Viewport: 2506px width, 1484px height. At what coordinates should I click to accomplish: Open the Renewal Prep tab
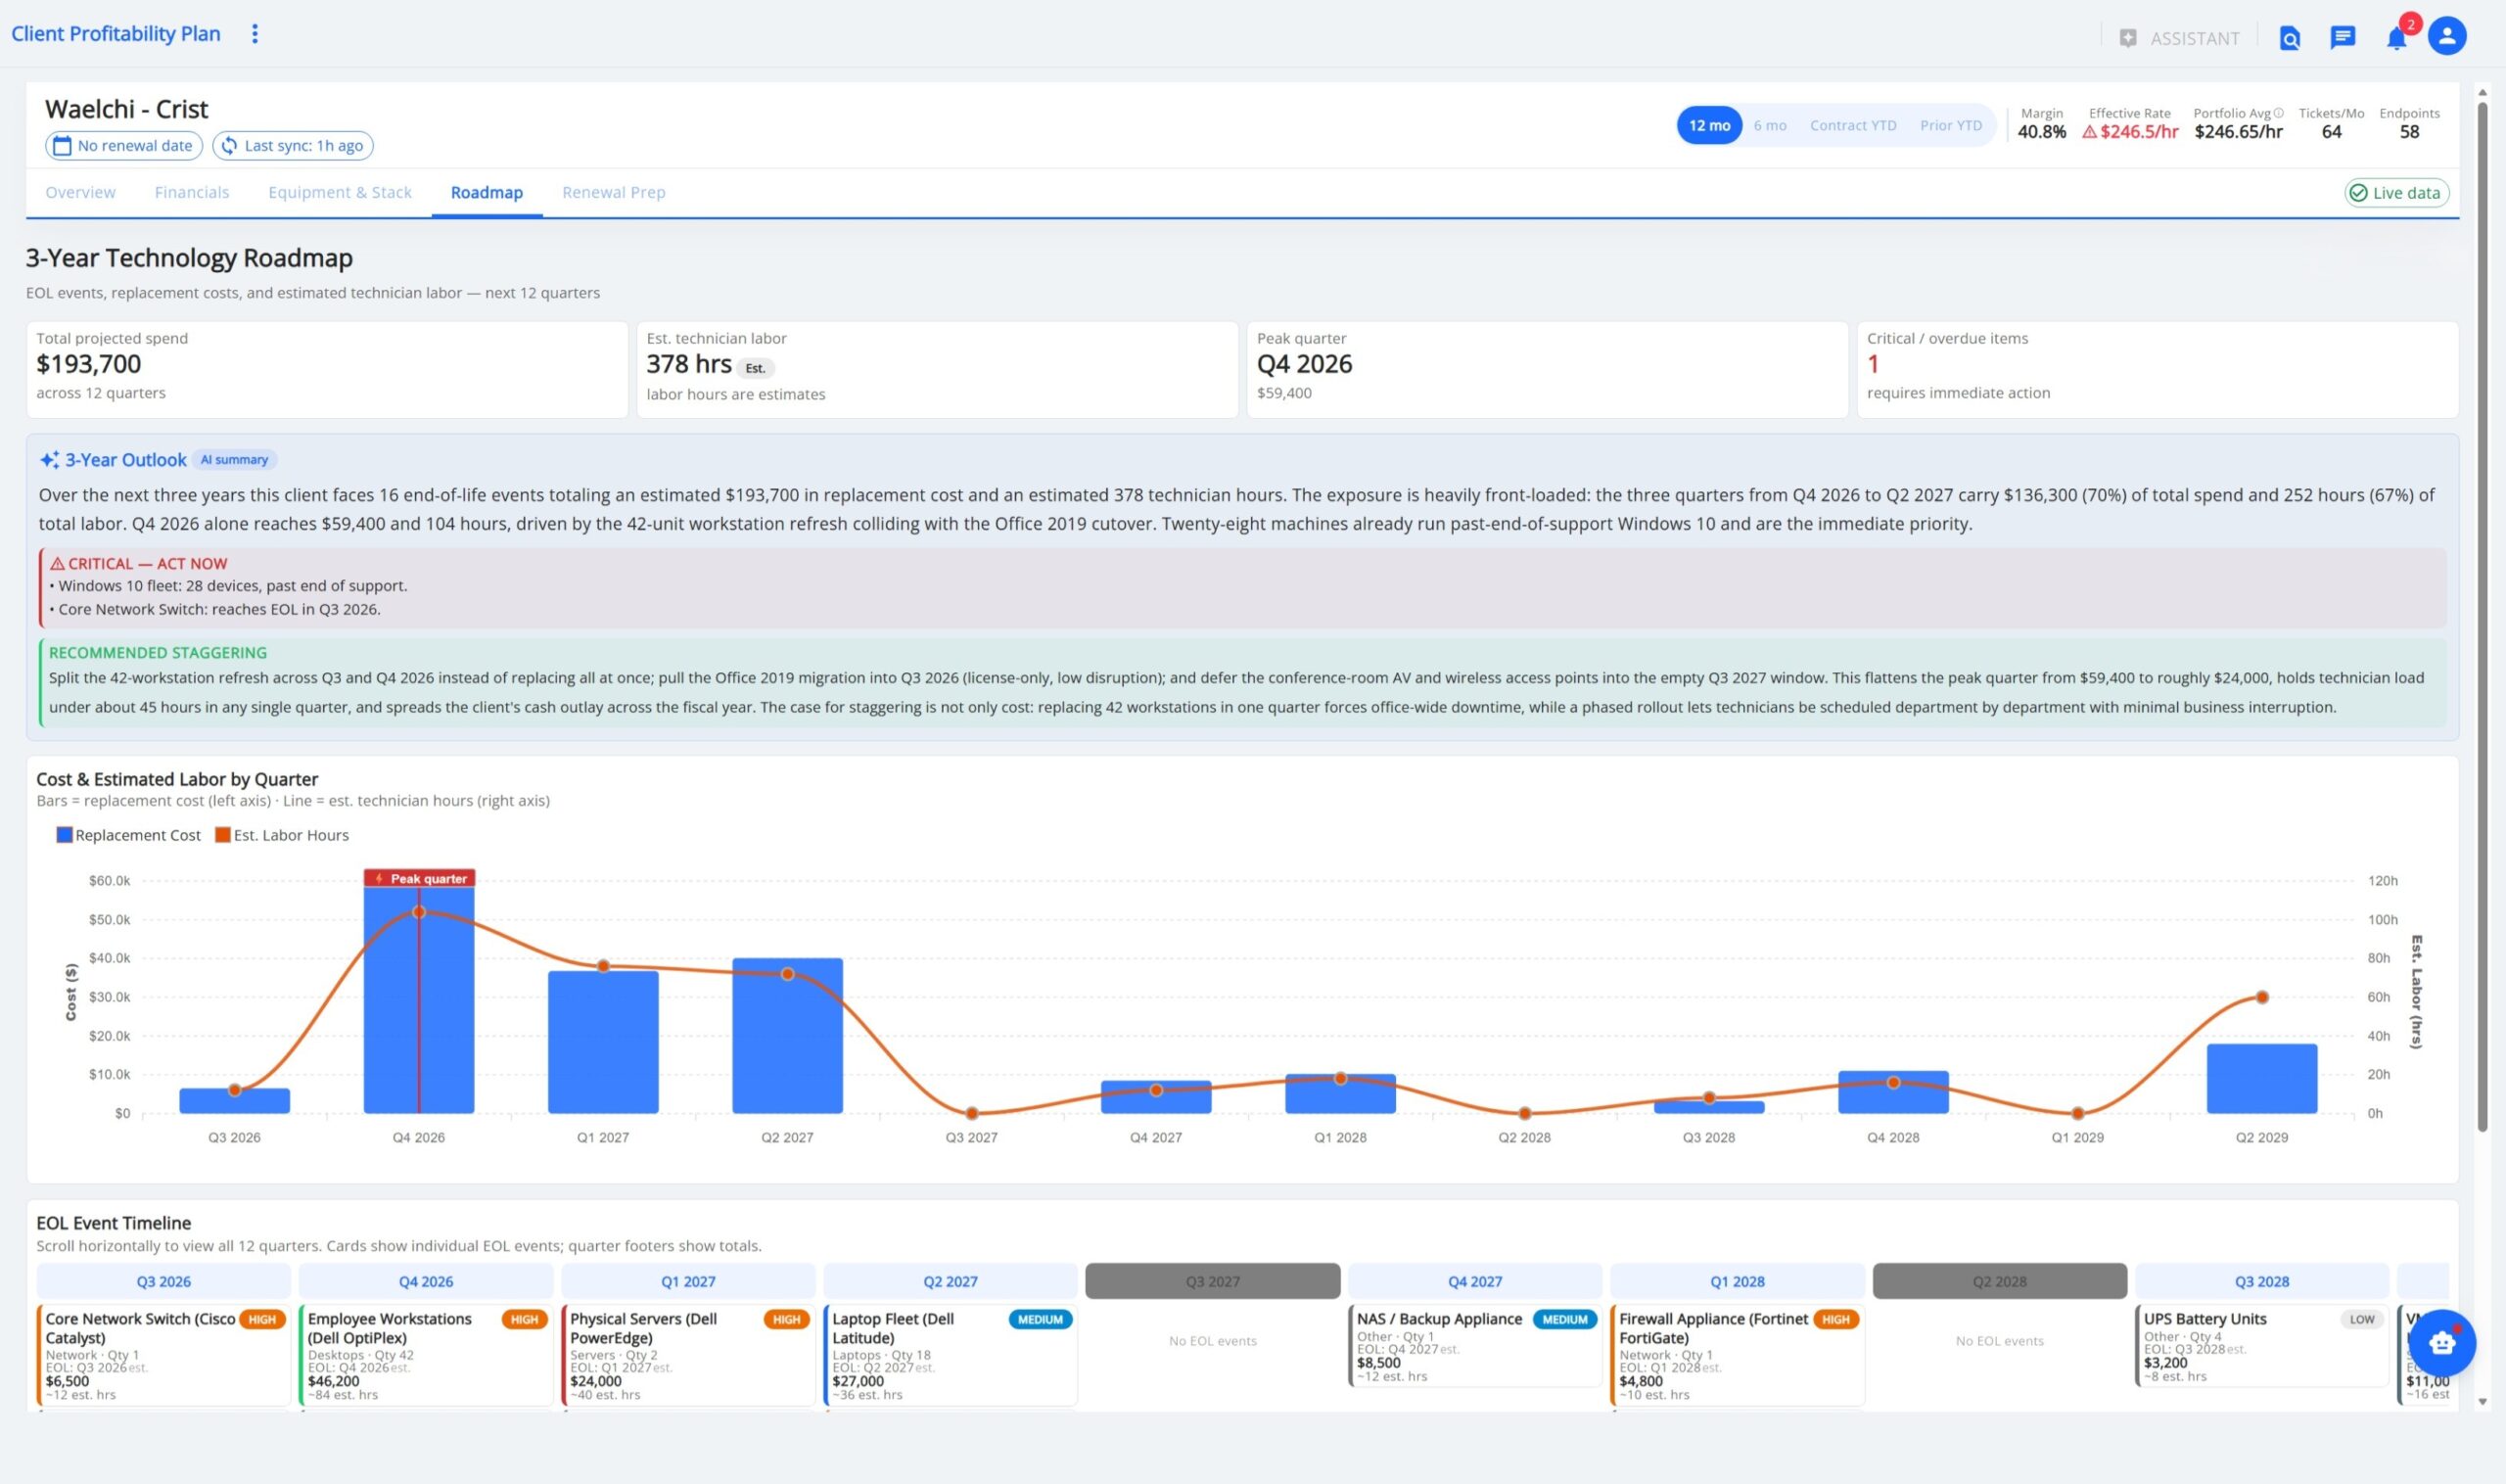tap(613, 192)
